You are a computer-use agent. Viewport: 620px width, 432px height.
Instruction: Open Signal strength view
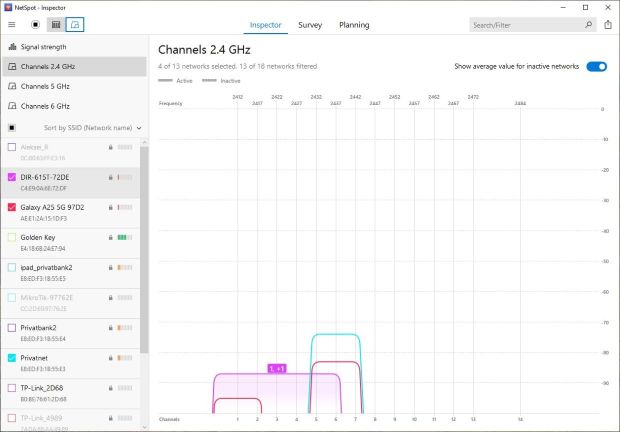[74, 47]
